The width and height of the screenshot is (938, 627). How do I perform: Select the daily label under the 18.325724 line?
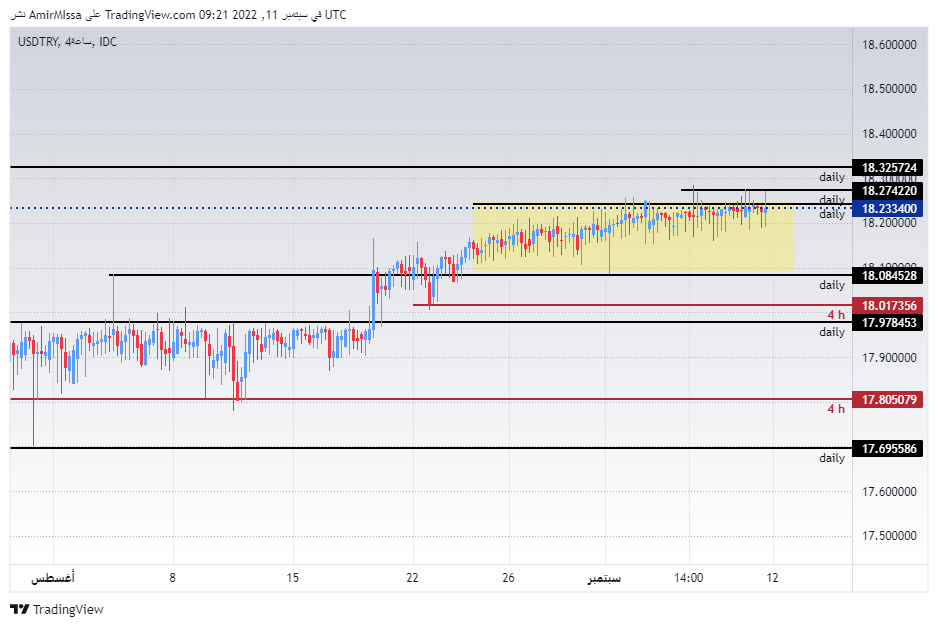[832, 177]
